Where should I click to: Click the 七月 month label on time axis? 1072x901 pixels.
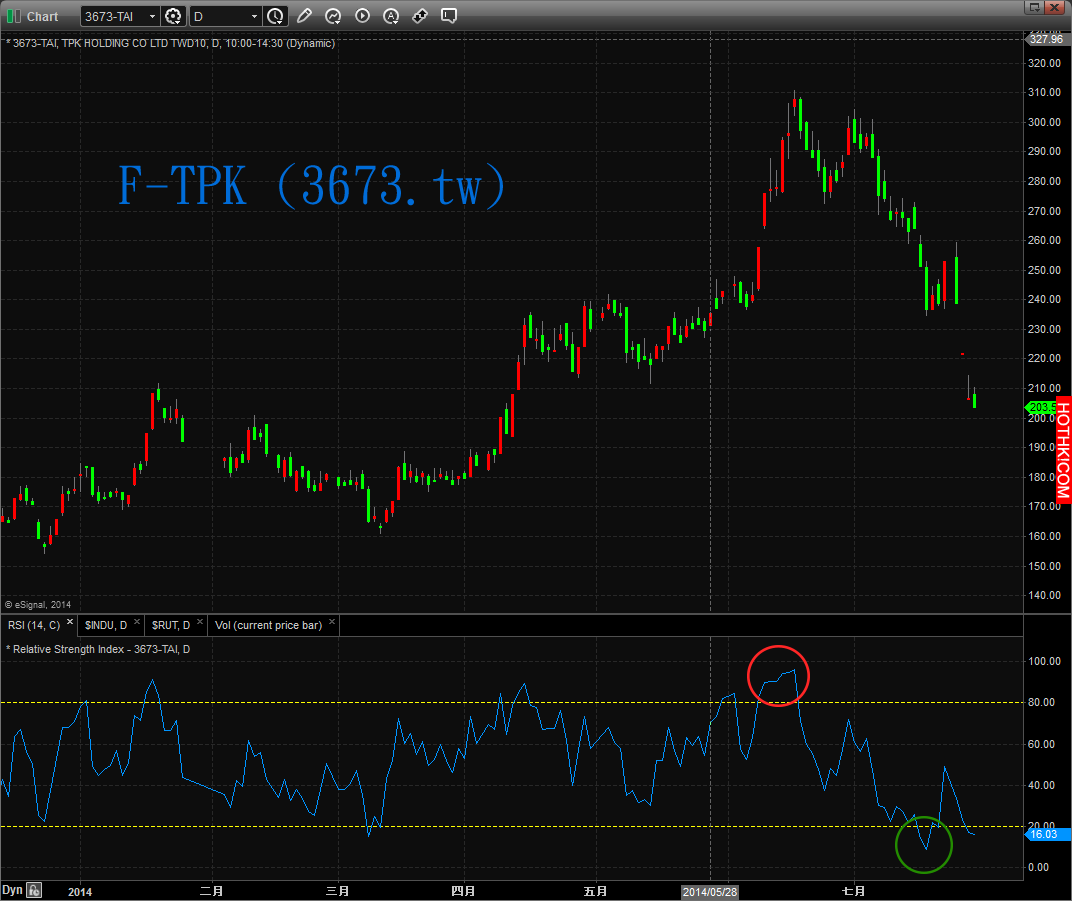point(853,891)
